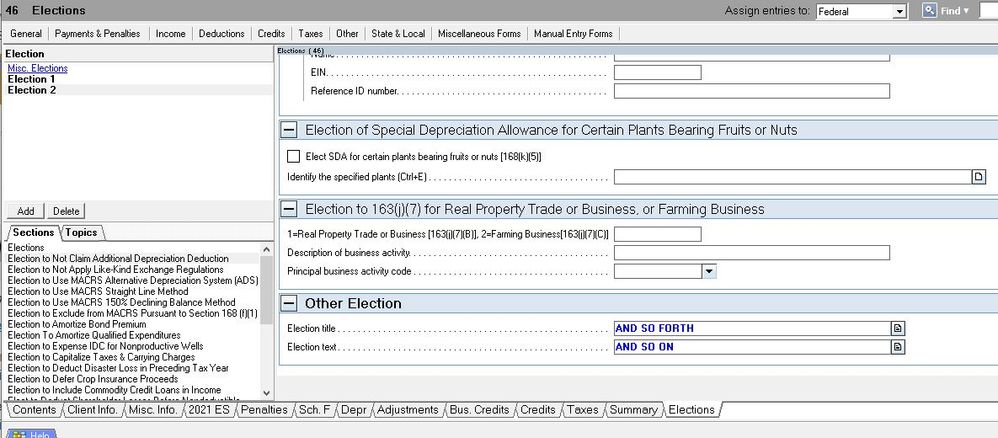Open detail icon beside Election text field
Image resolution: width=998 pixels, height=438 pixels.
point(897,347)
